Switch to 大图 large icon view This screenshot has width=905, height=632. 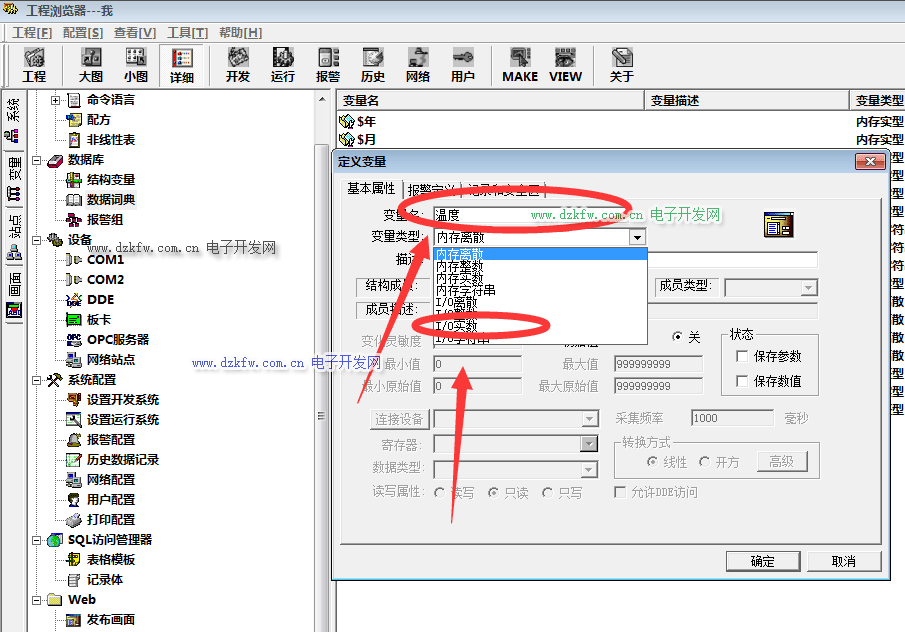[91, 64]
